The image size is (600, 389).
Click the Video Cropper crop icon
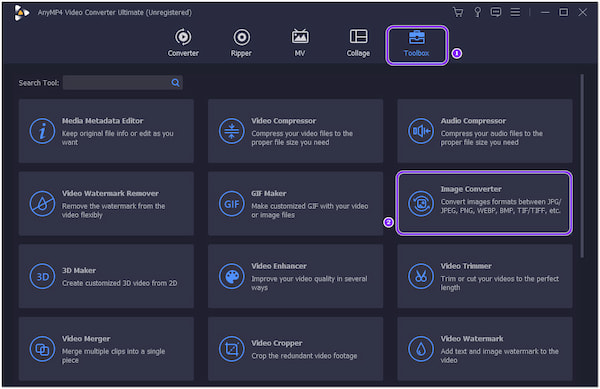[x=232, y=349]
